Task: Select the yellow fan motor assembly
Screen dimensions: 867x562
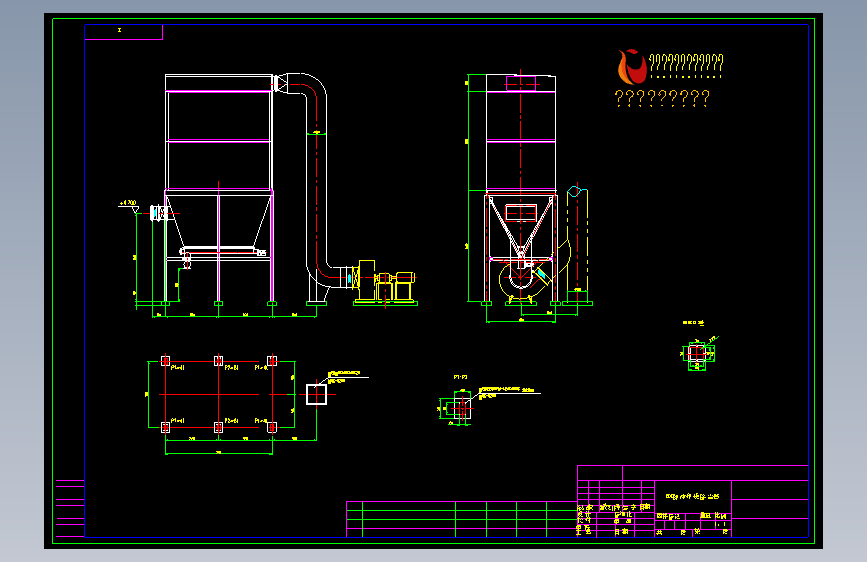Action: pyautogui.click(x=385, y=283)
